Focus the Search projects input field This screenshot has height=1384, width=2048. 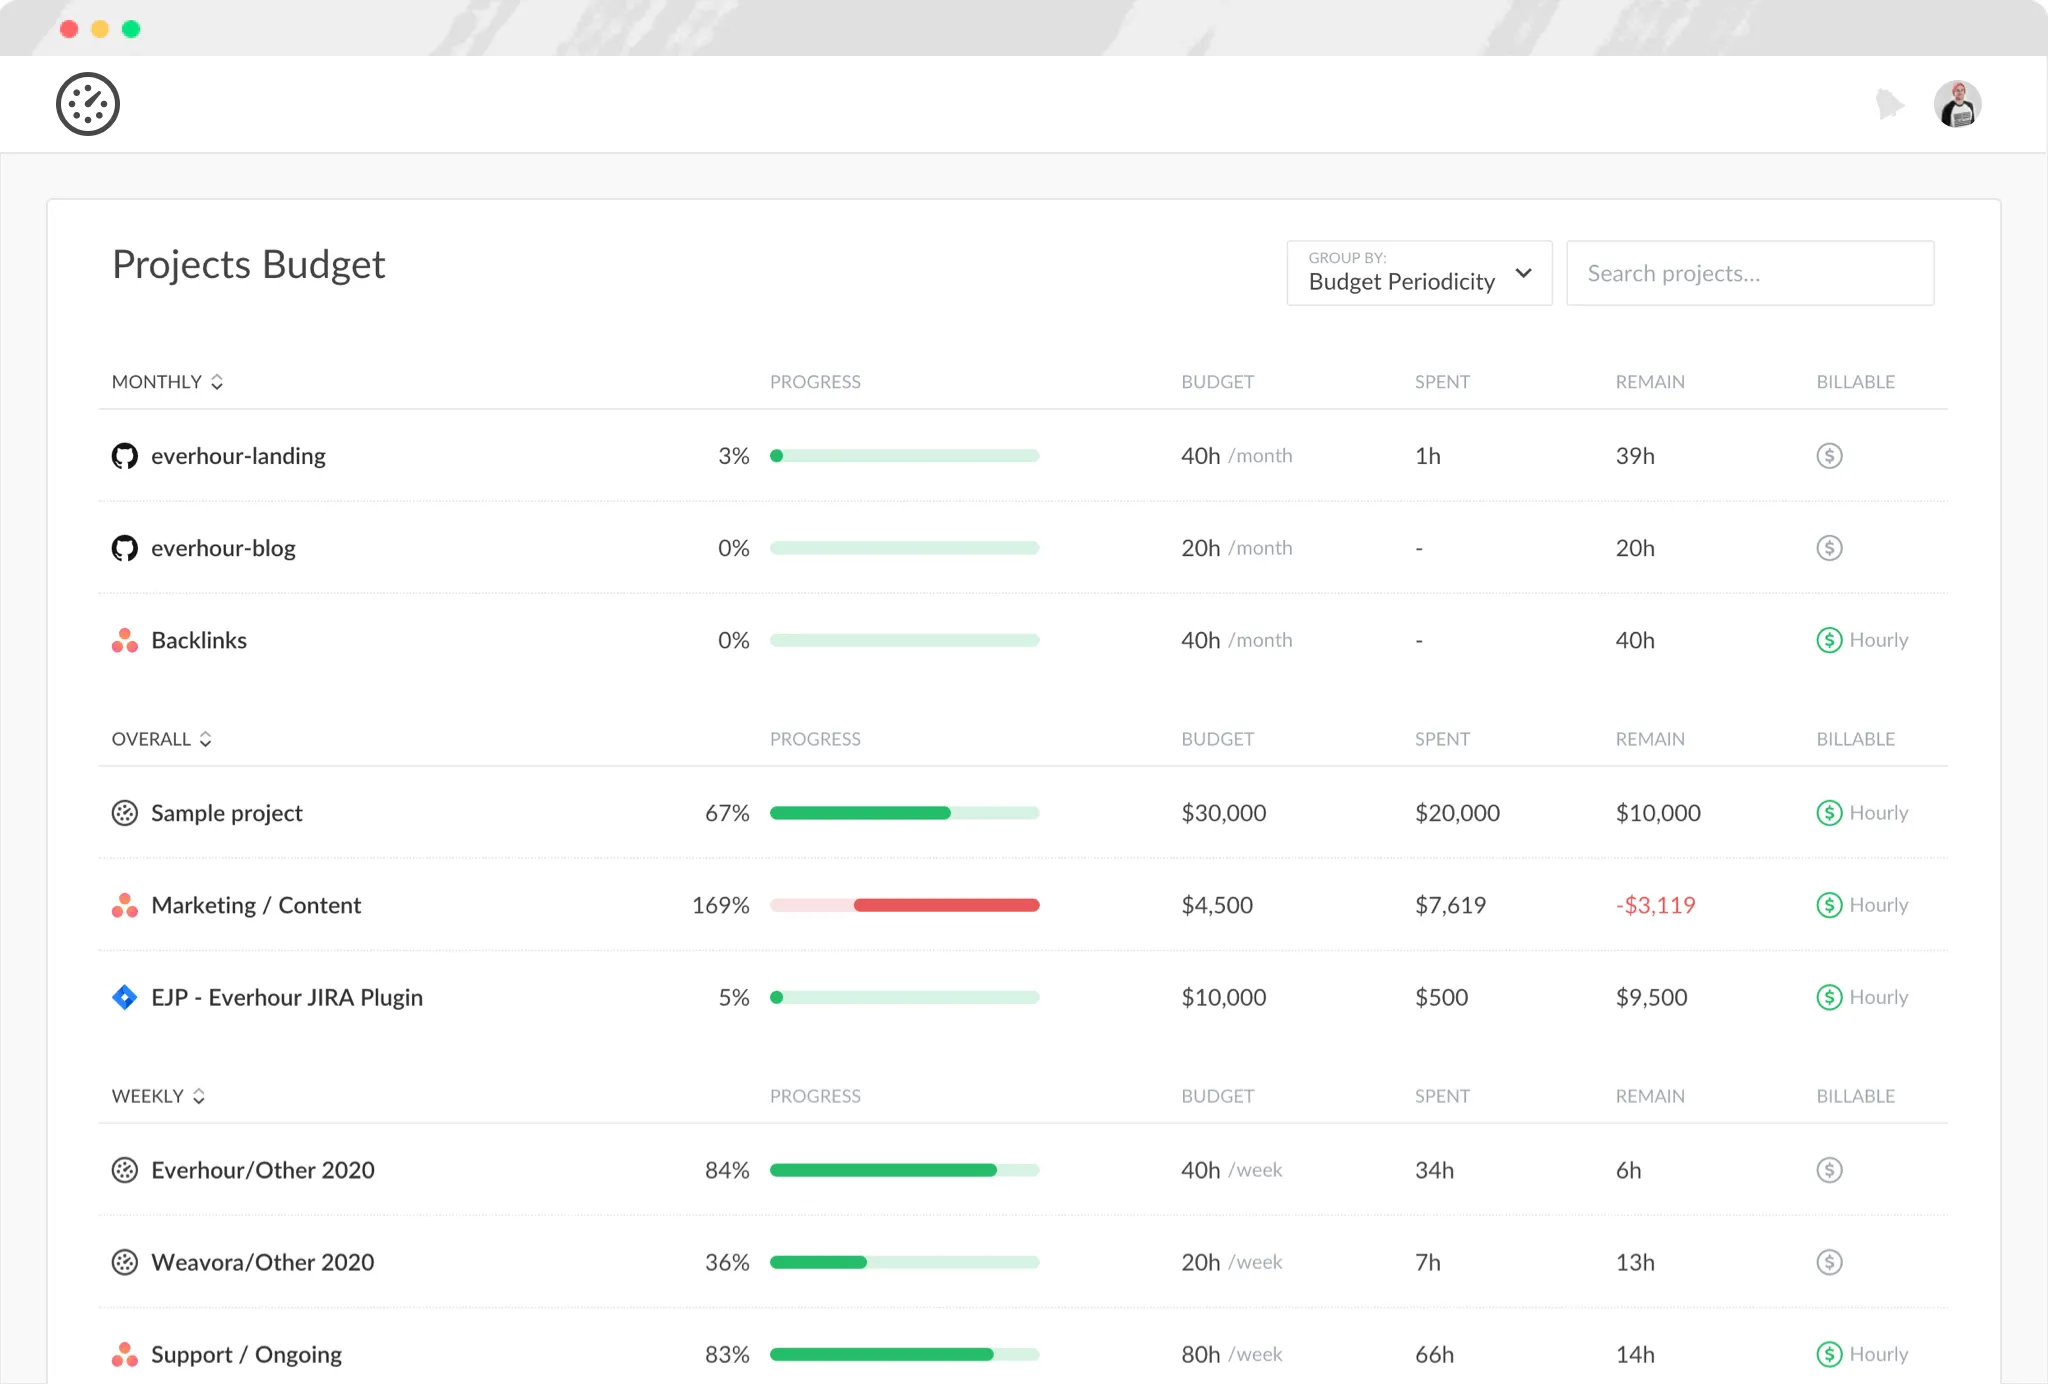[x=1750, y=273]
